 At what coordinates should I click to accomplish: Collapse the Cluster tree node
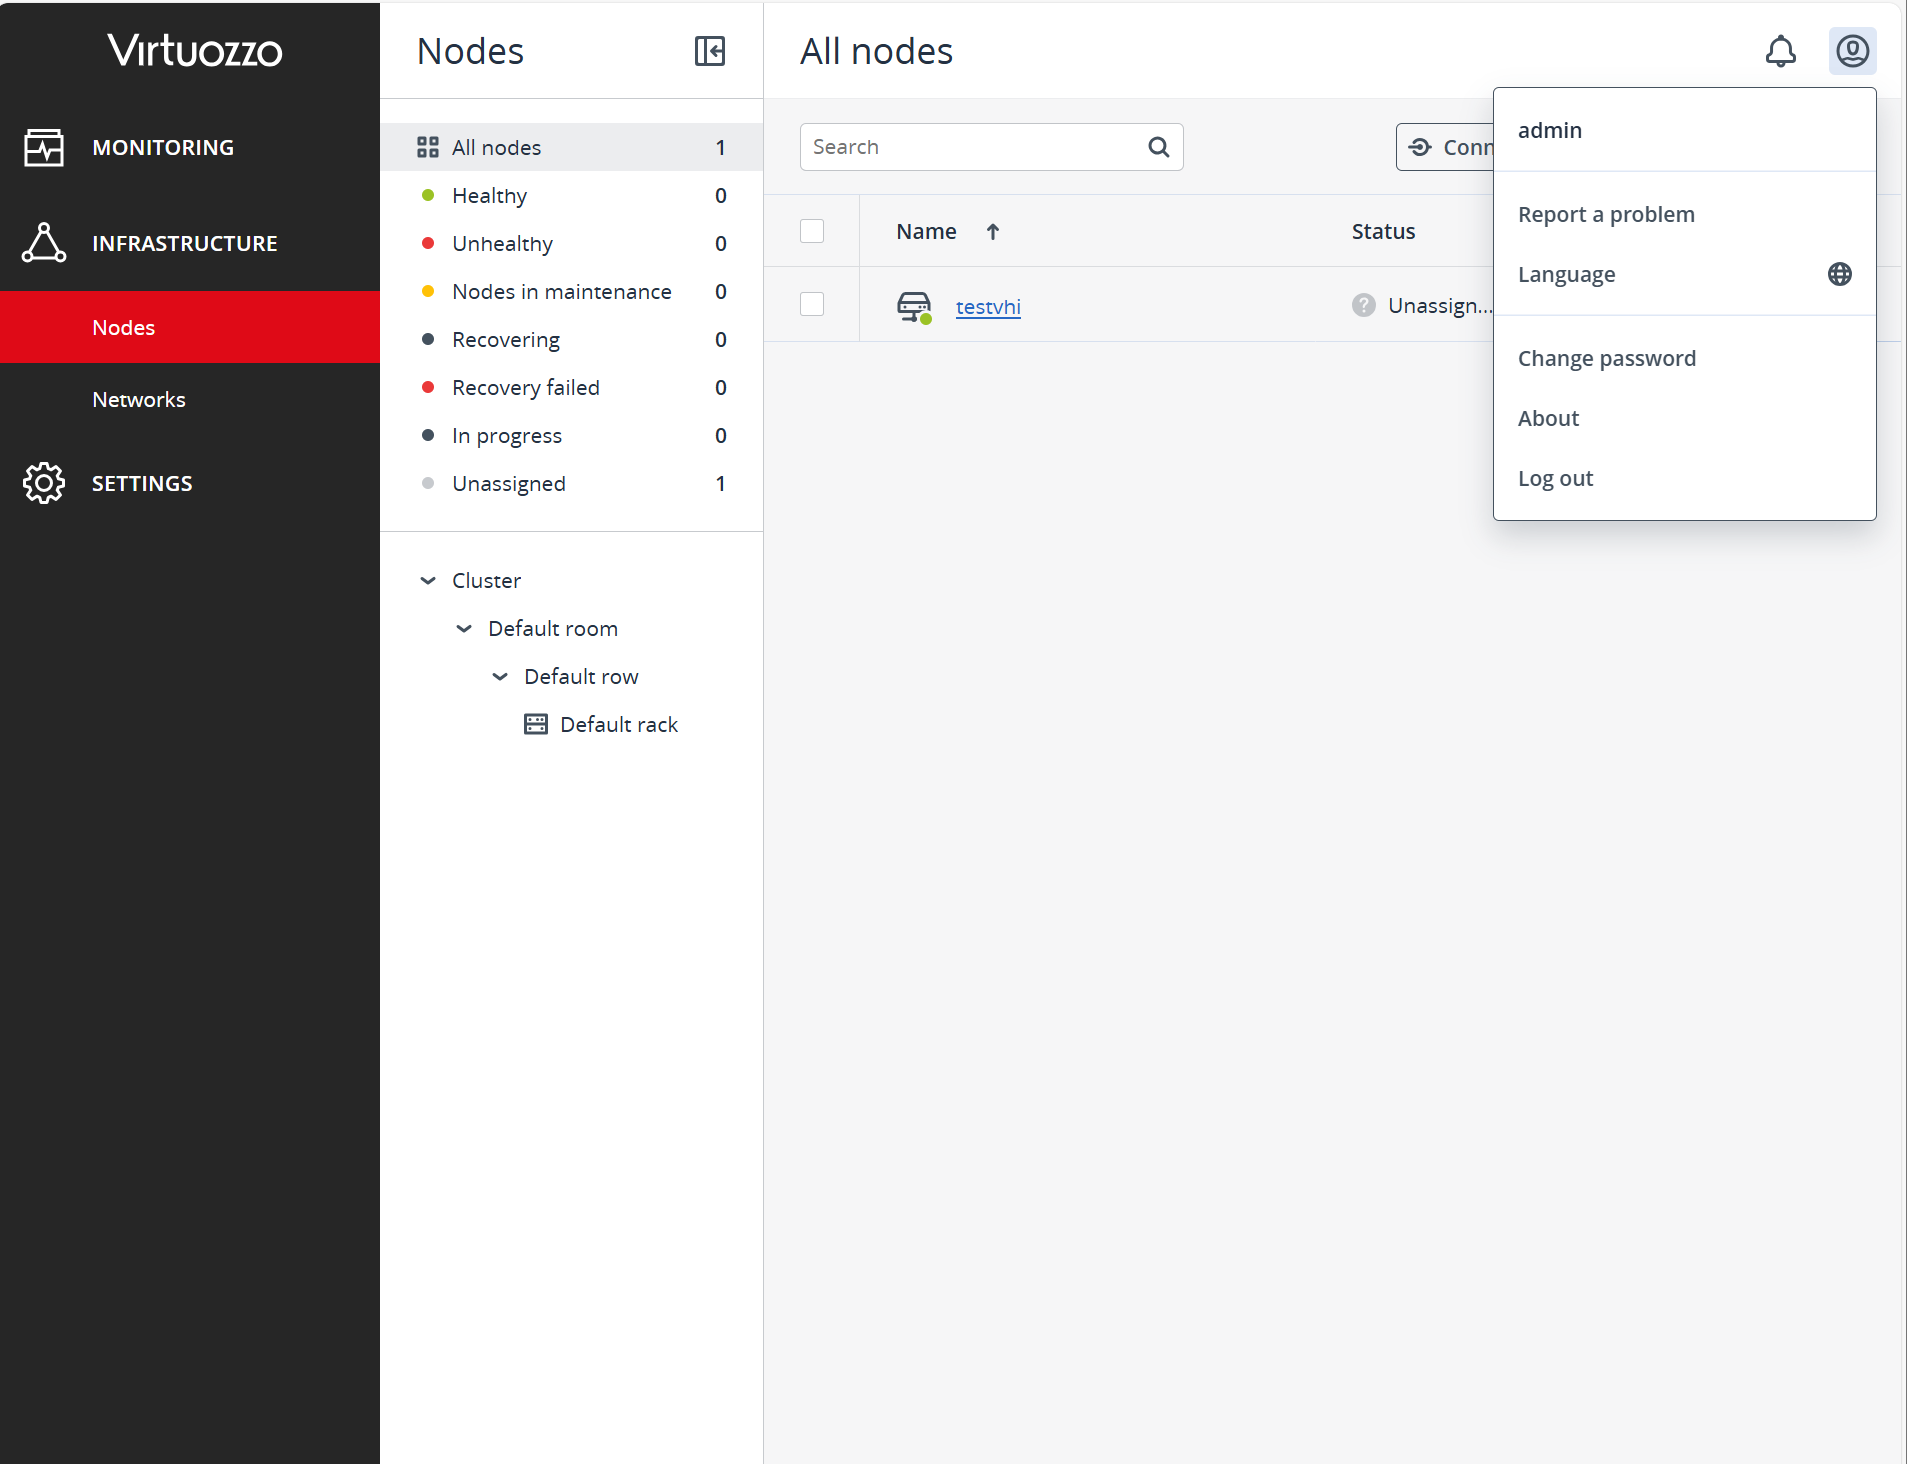pos(428,580)
